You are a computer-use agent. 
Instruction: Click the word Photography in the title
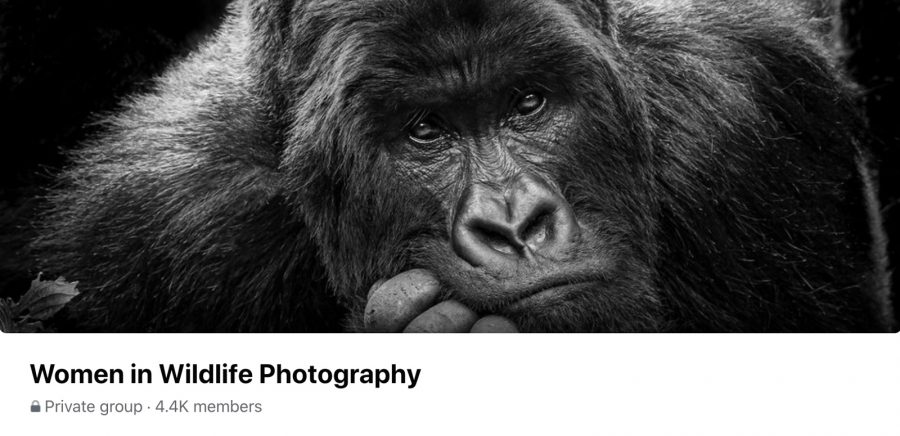point(340,375)
